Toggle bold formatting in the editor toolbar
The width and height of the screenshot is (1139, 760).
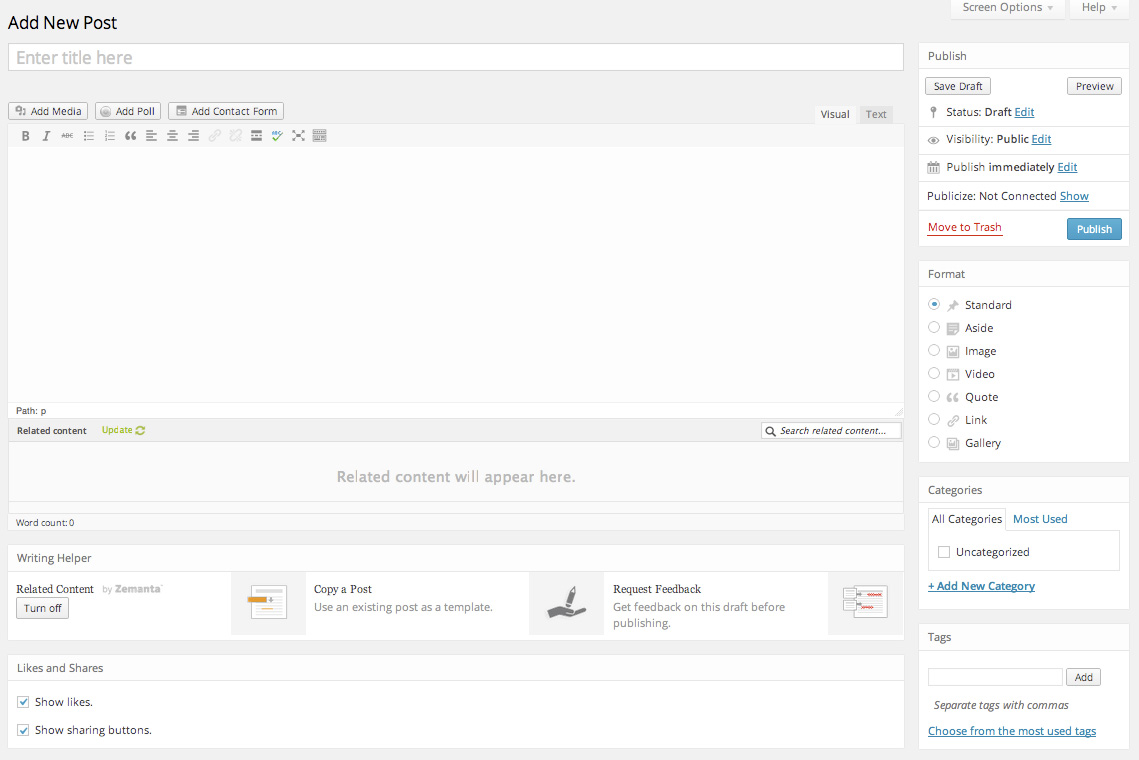click(x=26, y=136)
